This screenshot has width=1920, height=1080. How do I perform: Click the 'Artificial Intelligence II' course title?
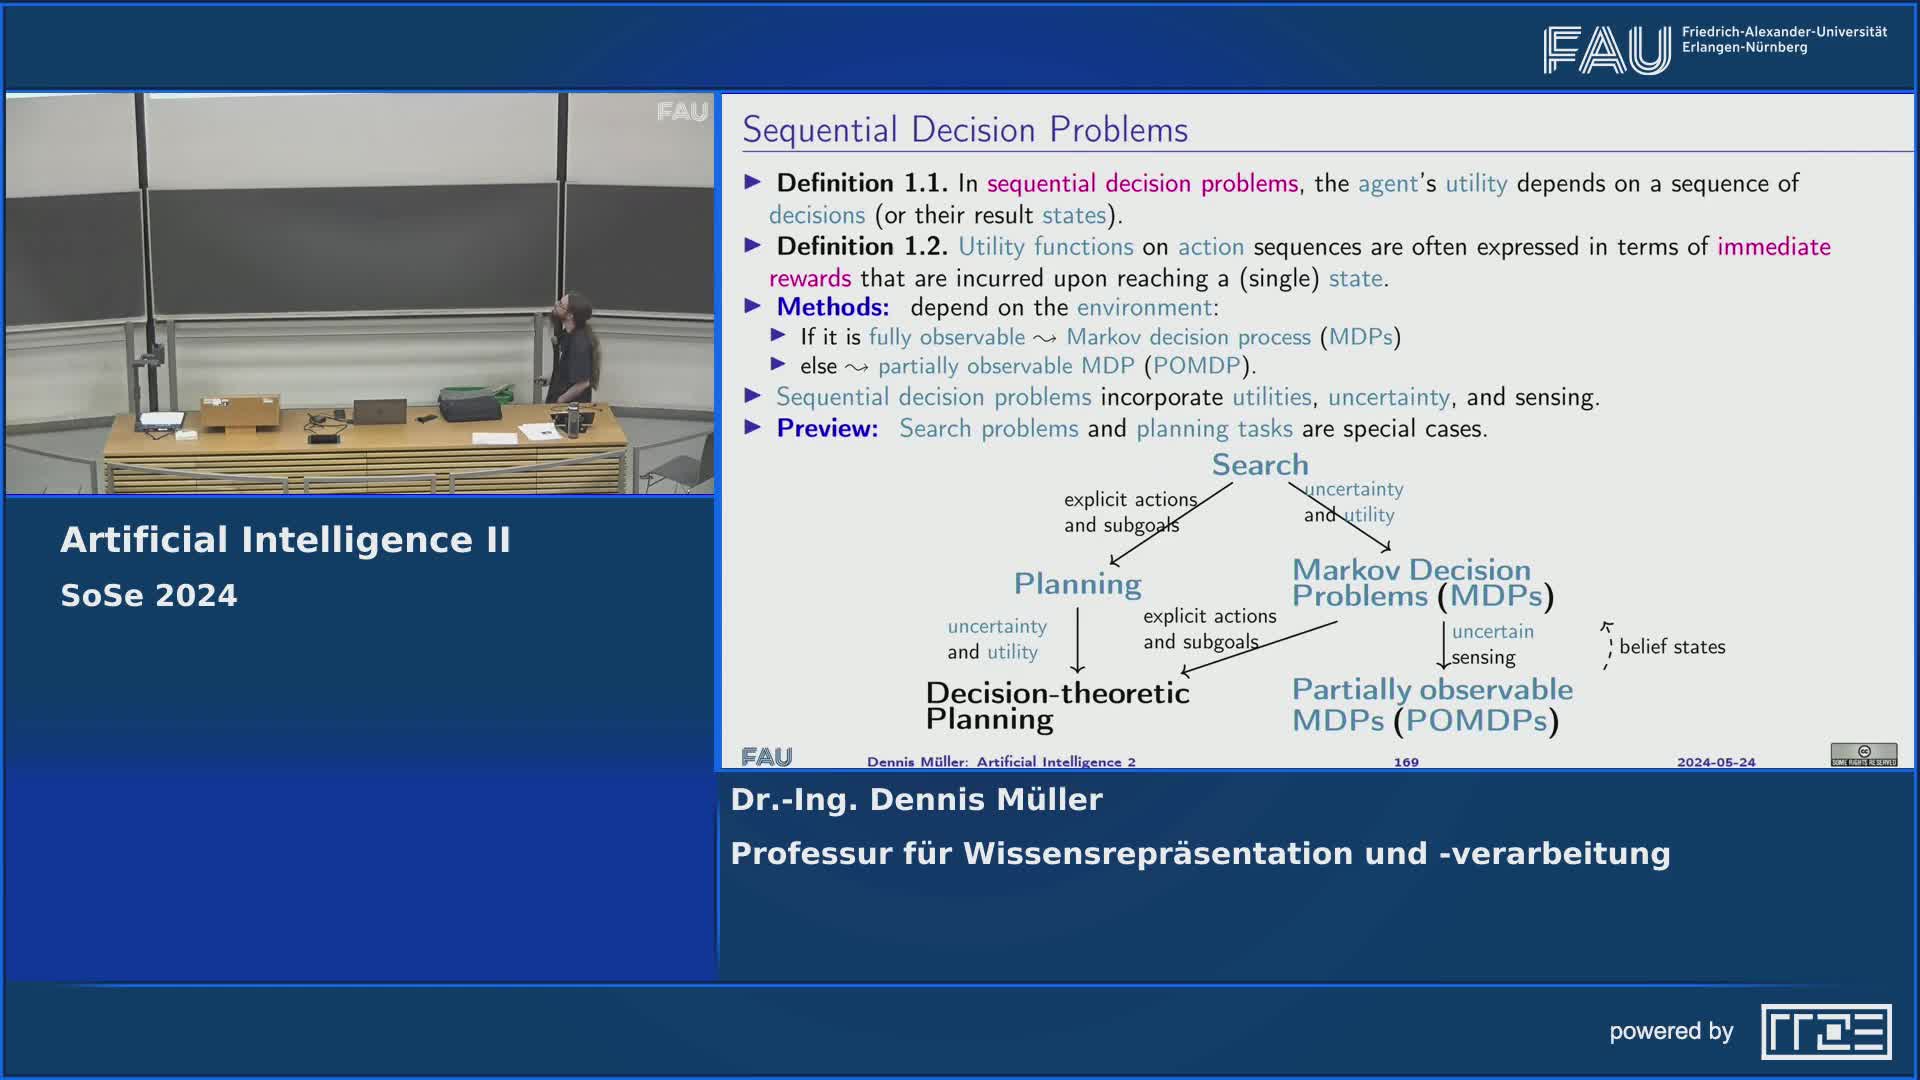pyautogui.click(x=285, y=540)
